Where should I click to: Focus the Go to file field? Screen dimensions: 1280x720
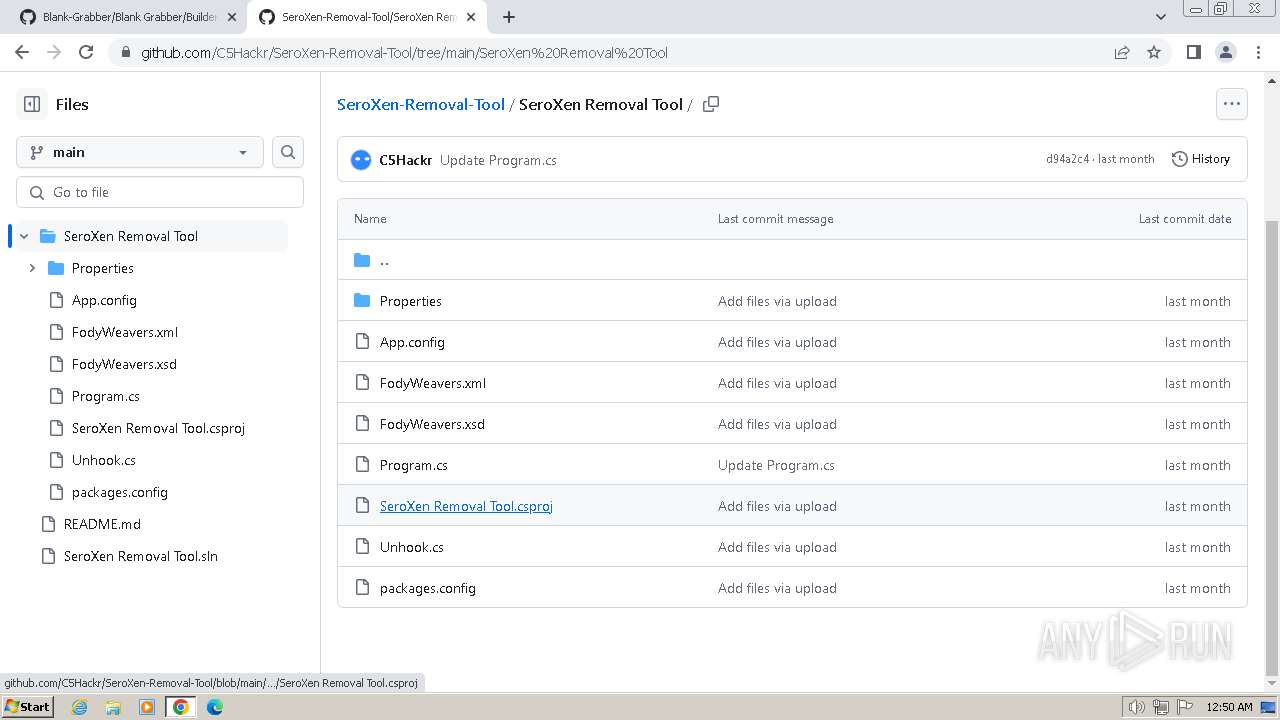point(160,192)
